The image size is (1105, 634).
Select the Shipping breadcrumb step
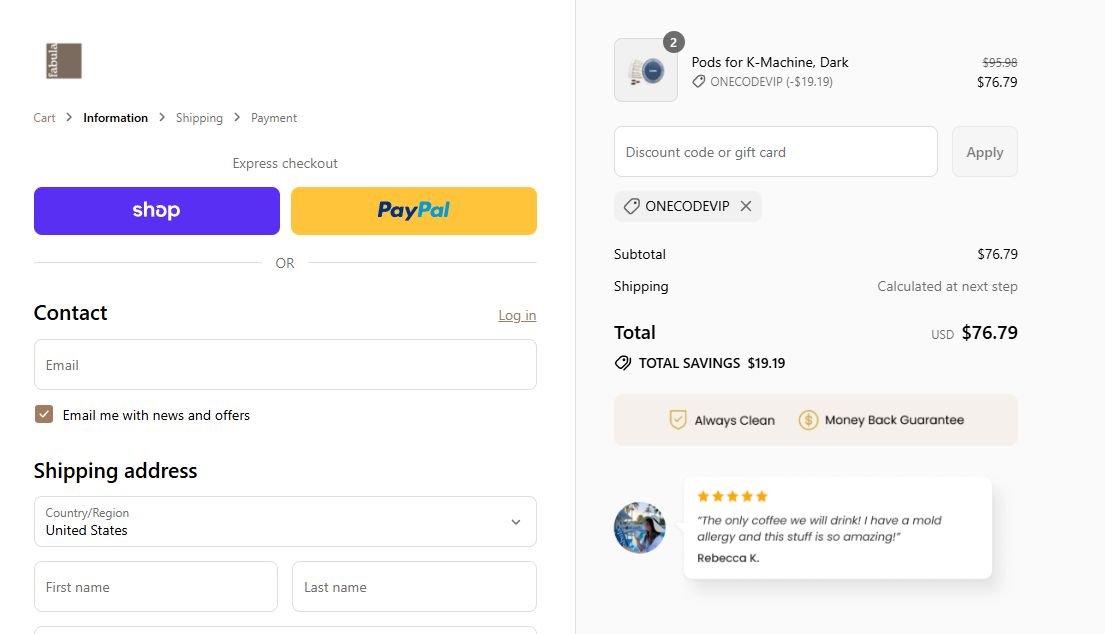click(199, 117)
